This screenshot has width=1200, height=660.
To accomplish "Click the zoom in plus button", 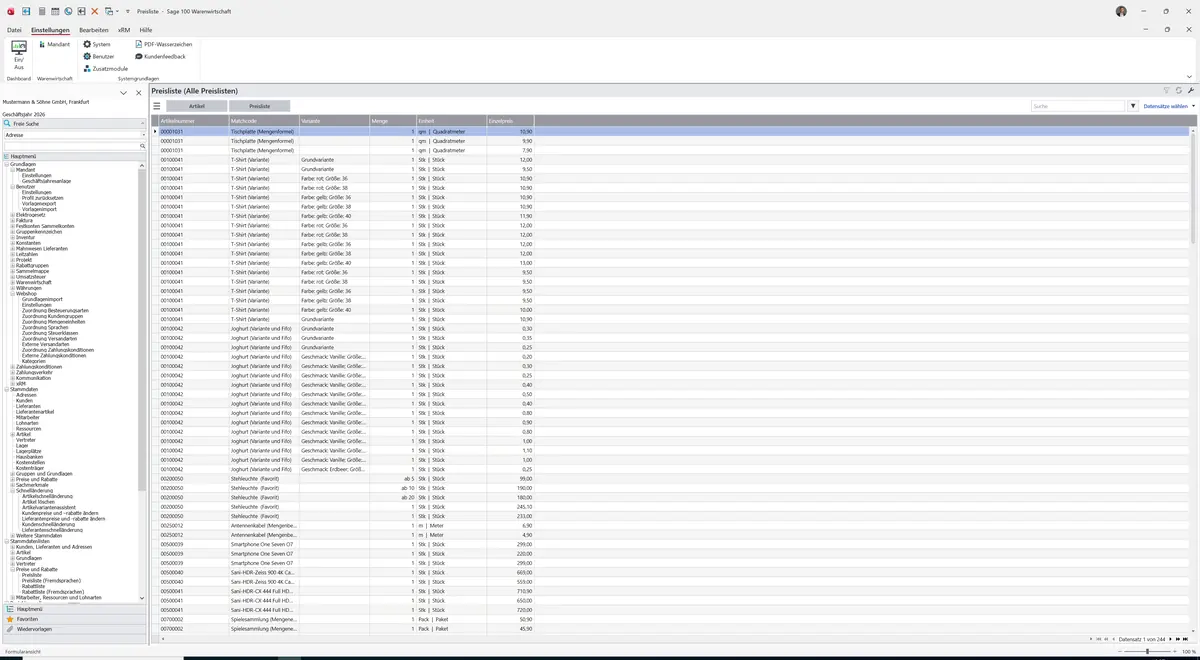I will coord(1177,651).
